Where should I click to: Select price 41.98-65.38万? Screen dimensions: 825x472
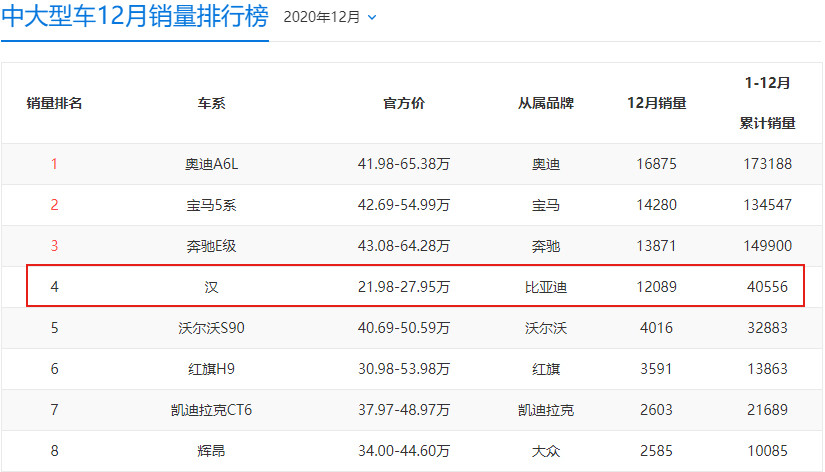tap(404, 164)
